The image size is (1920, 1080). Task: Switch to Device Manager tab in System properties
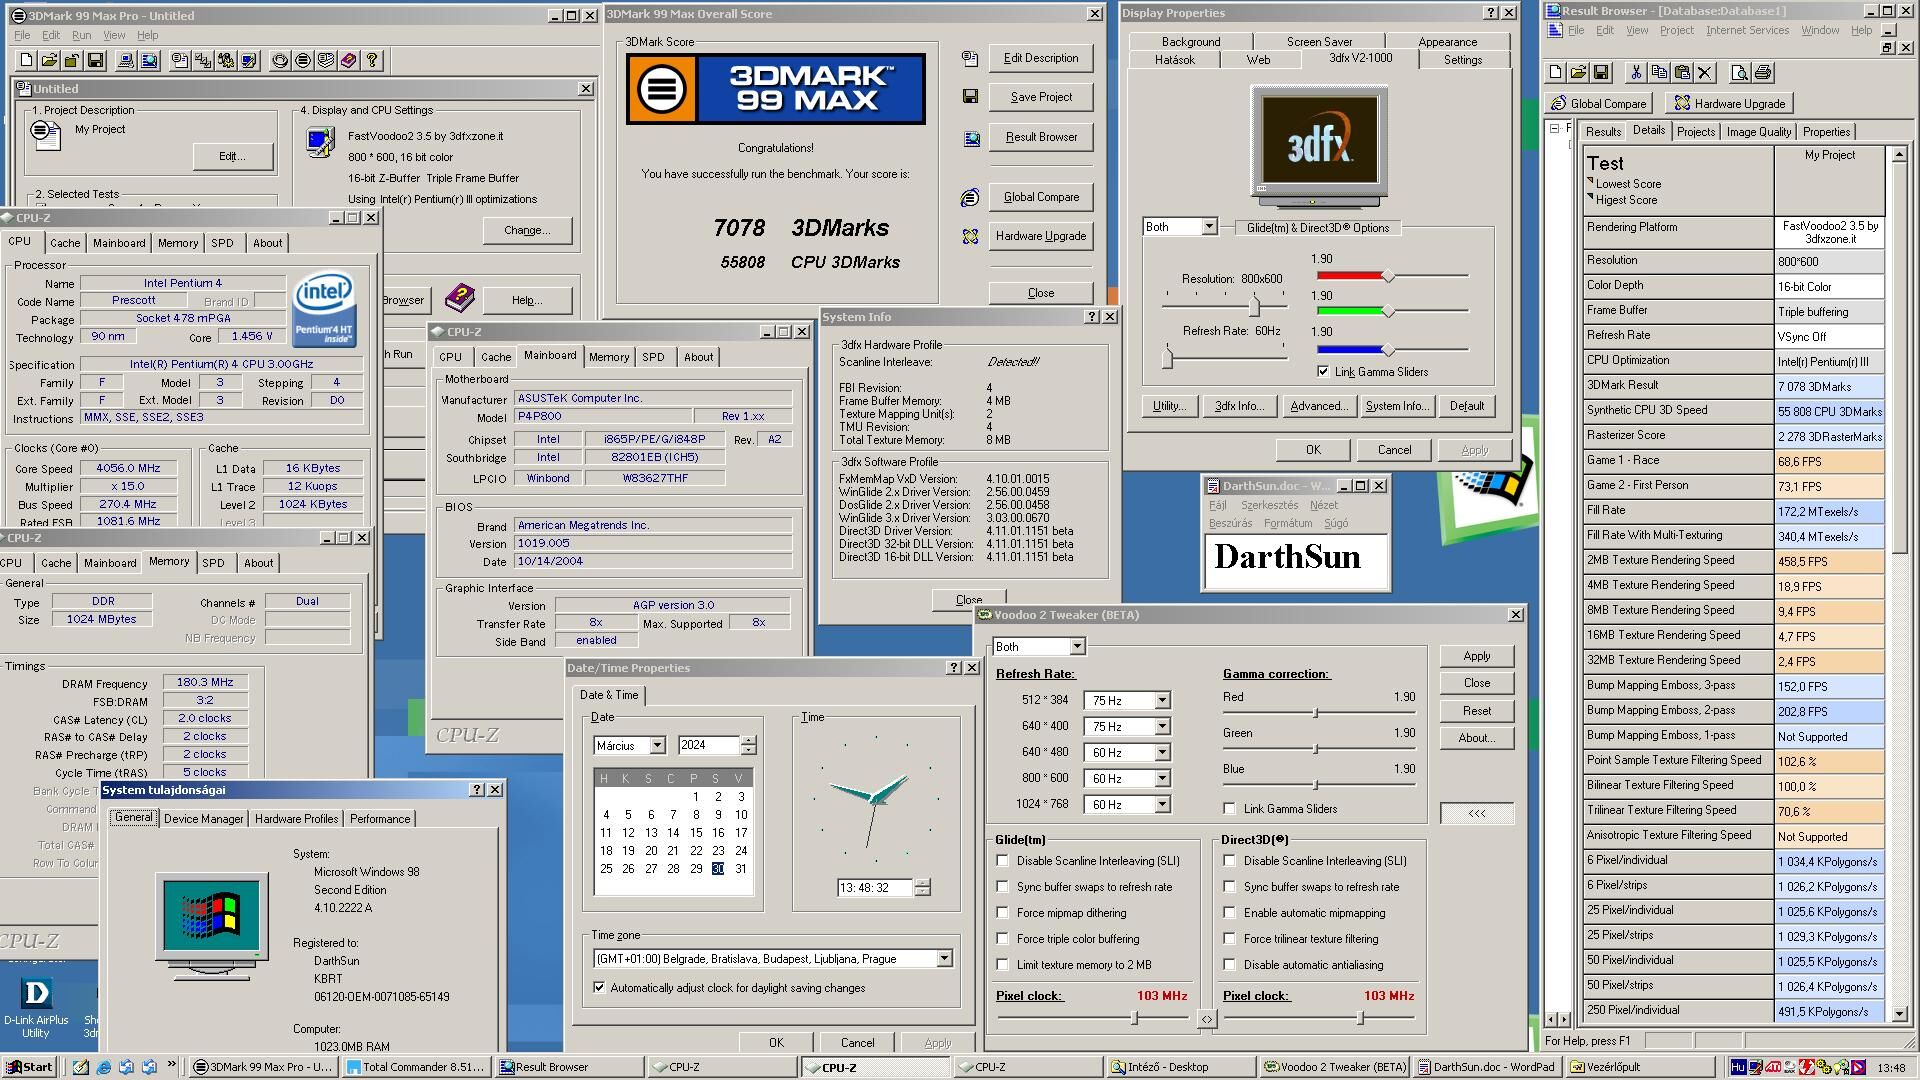tap(203, 819)
